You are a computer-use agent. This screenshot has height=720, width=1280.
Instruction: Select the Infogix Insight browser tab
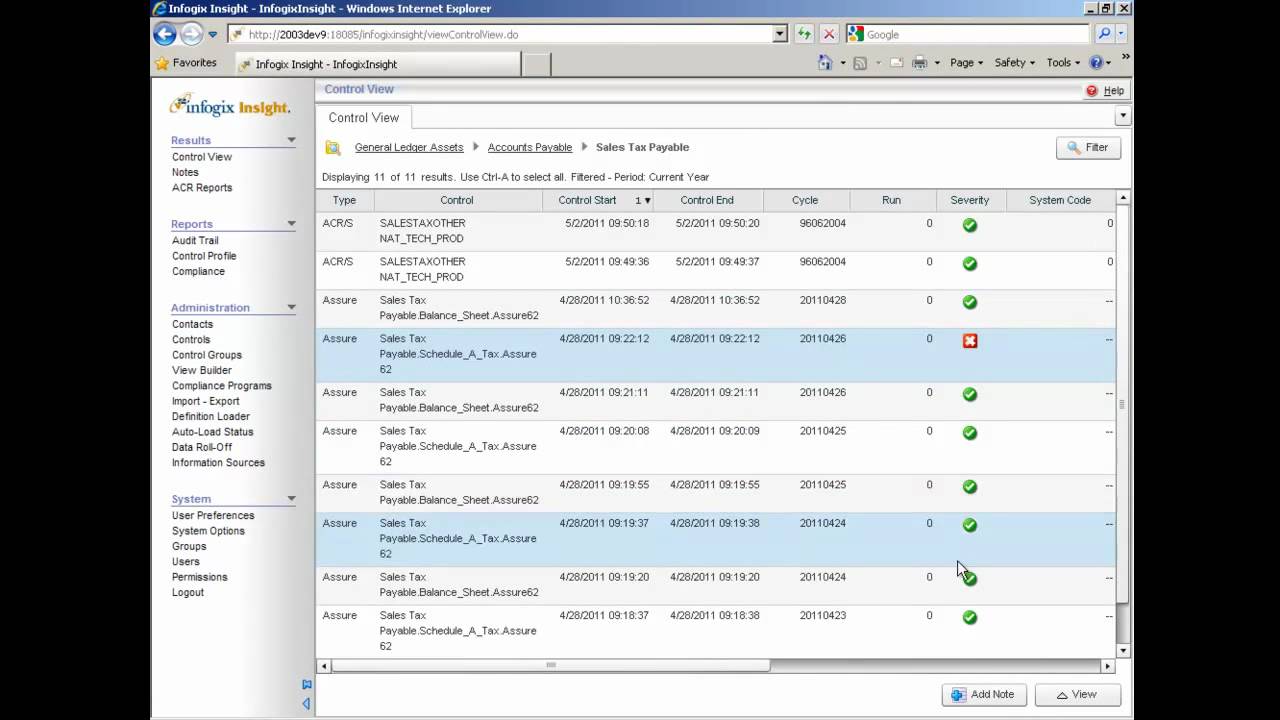tap(378, 64)
